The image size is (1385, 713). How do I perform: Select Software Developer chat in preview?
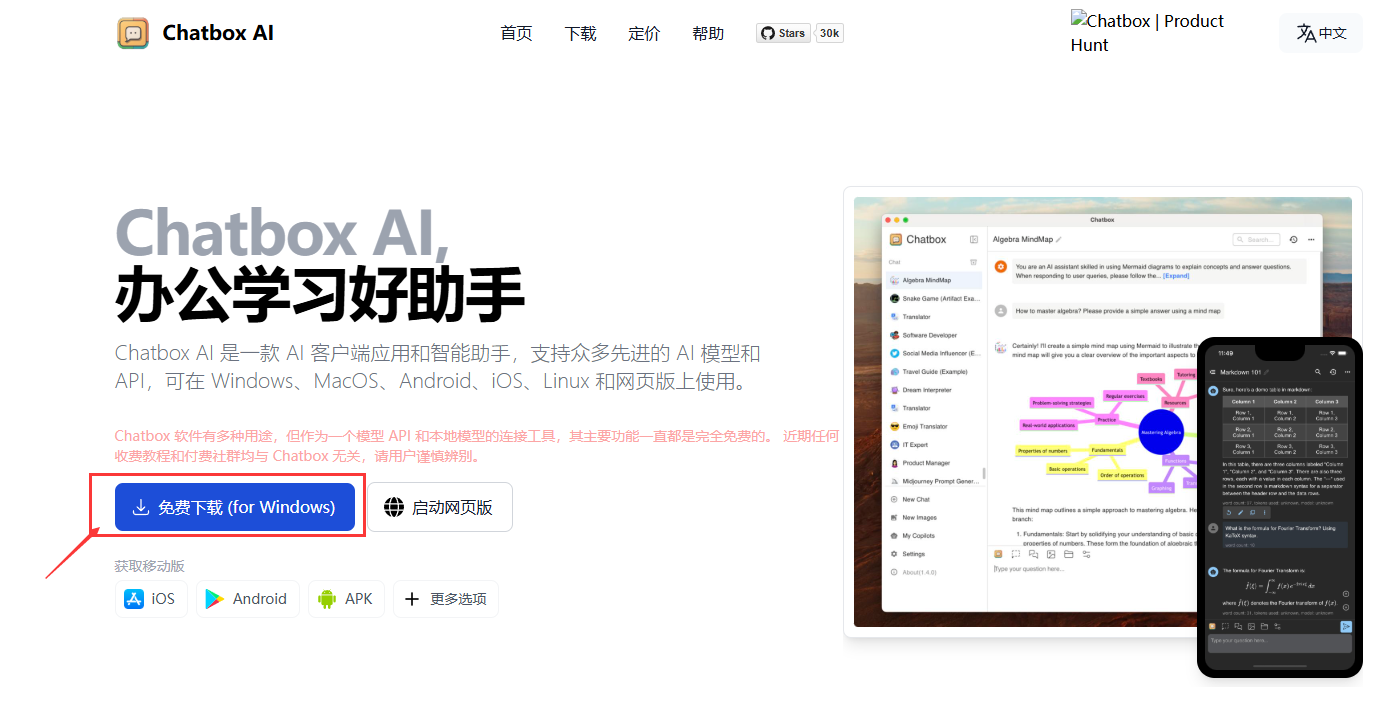(935, 335)
